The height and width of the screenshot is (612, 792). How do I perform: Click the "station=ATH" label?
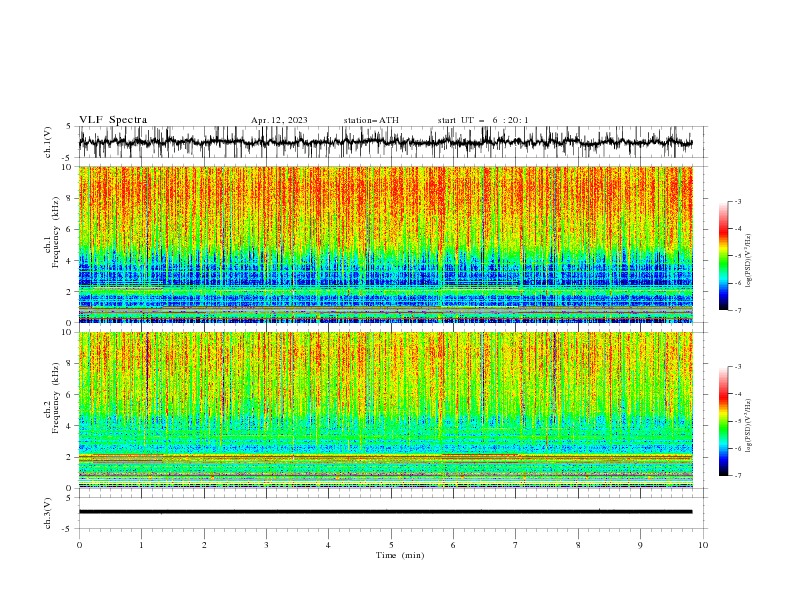[x=371, y=120]
